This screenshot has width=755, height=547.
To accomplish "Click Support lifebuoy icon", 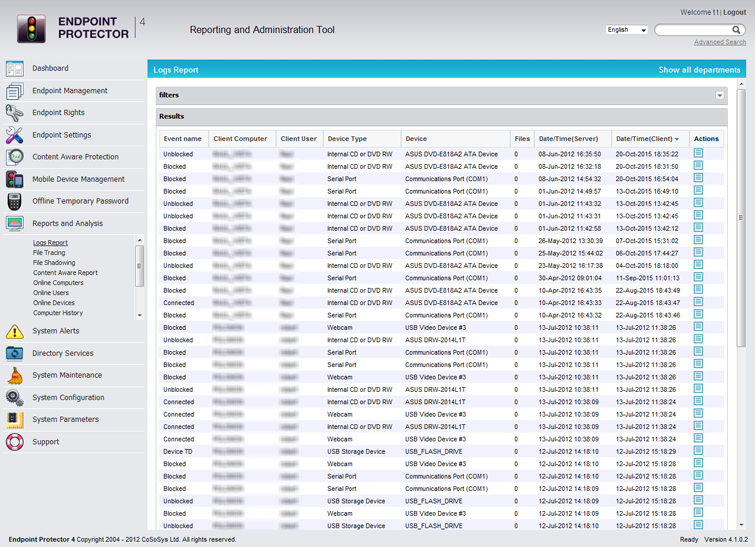I will pyautogui.click(x=14, y=442).
